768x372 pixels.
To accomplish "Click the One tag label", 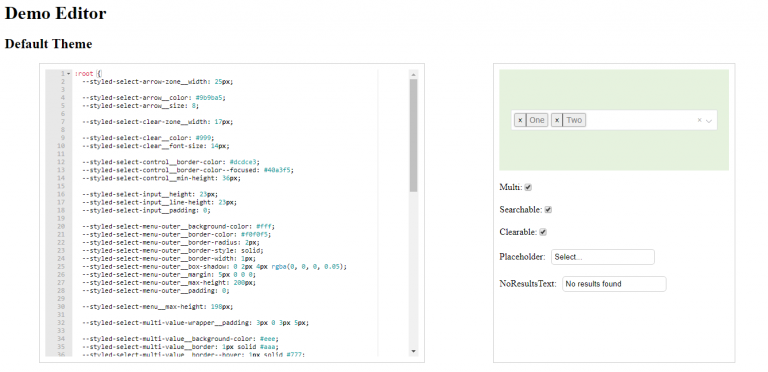I will click(537, 120).
